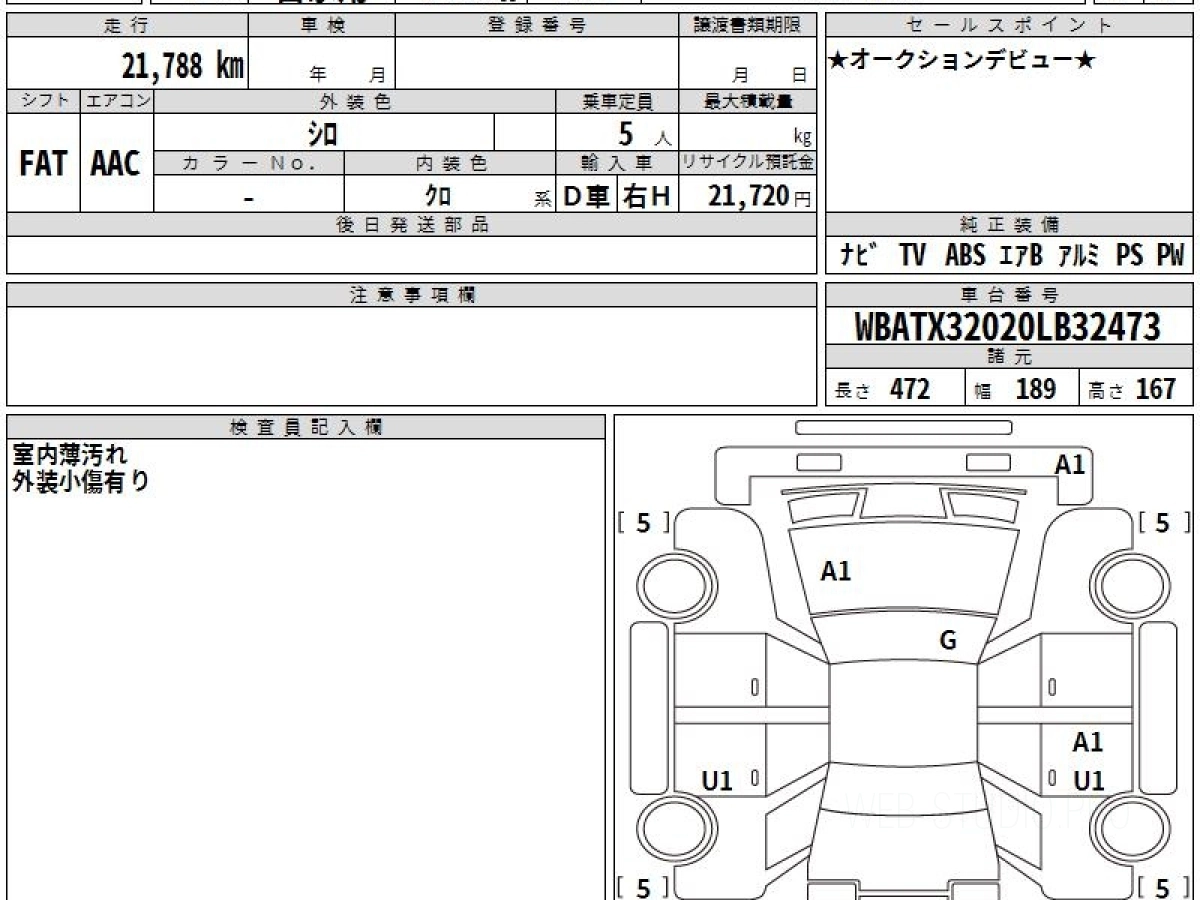Image resolution: width=1200 pixels, height=900 pixels.
Task: Select the 走行 column header
Action: (x=127, y=26)
